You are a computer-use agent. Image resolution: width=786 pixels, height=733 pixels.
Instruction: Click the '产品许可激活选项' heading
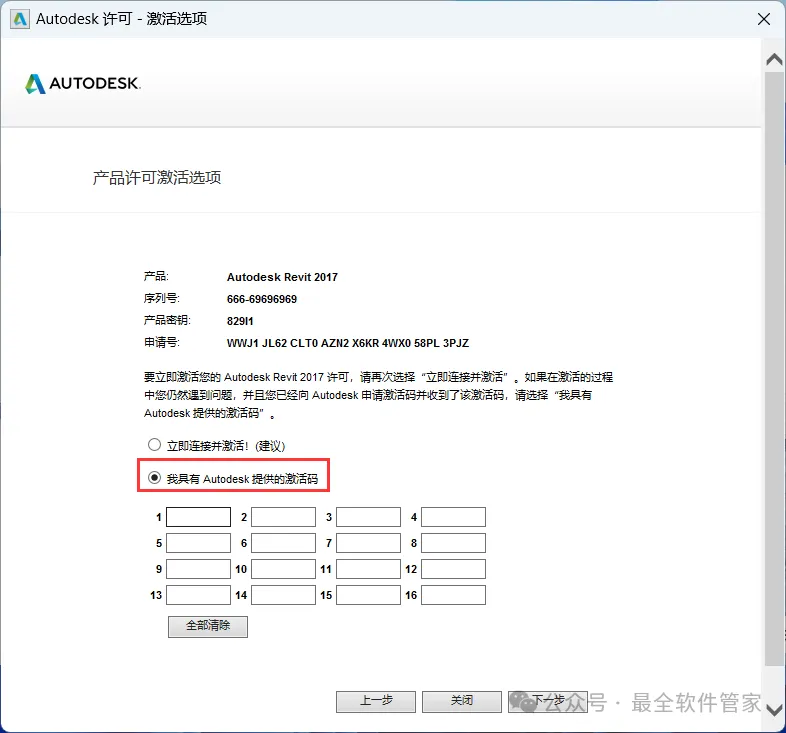[157, 177]
